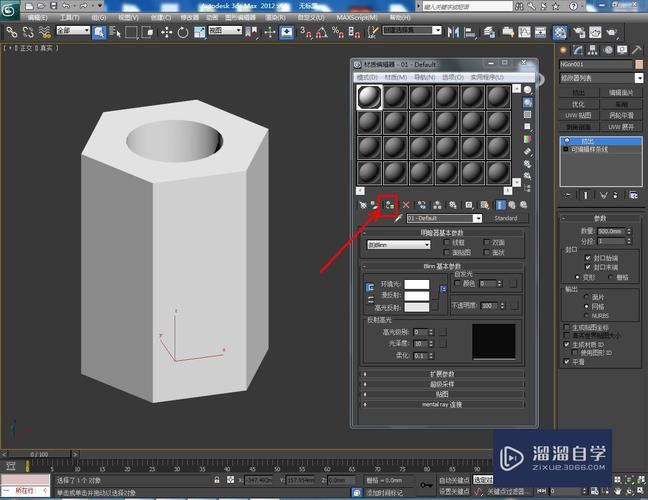Screen dimensions: 648x500
Task: Click the Unlink Selection tool
Action: click(x=28, y=32)
